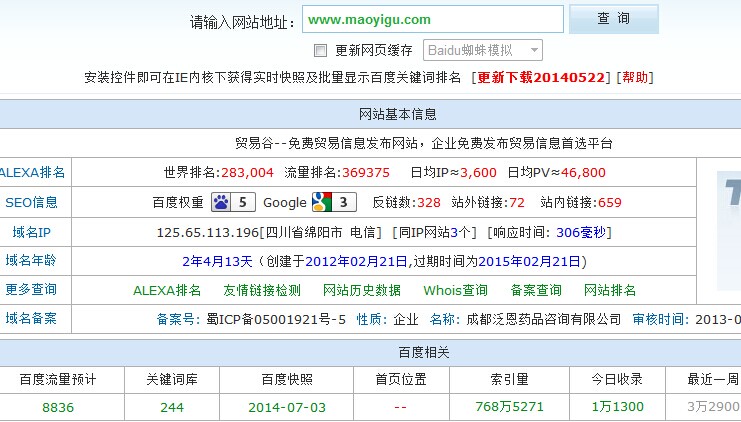741x422 pixels.
Task: Open the 帮助 link
Action: pos(635,77)
